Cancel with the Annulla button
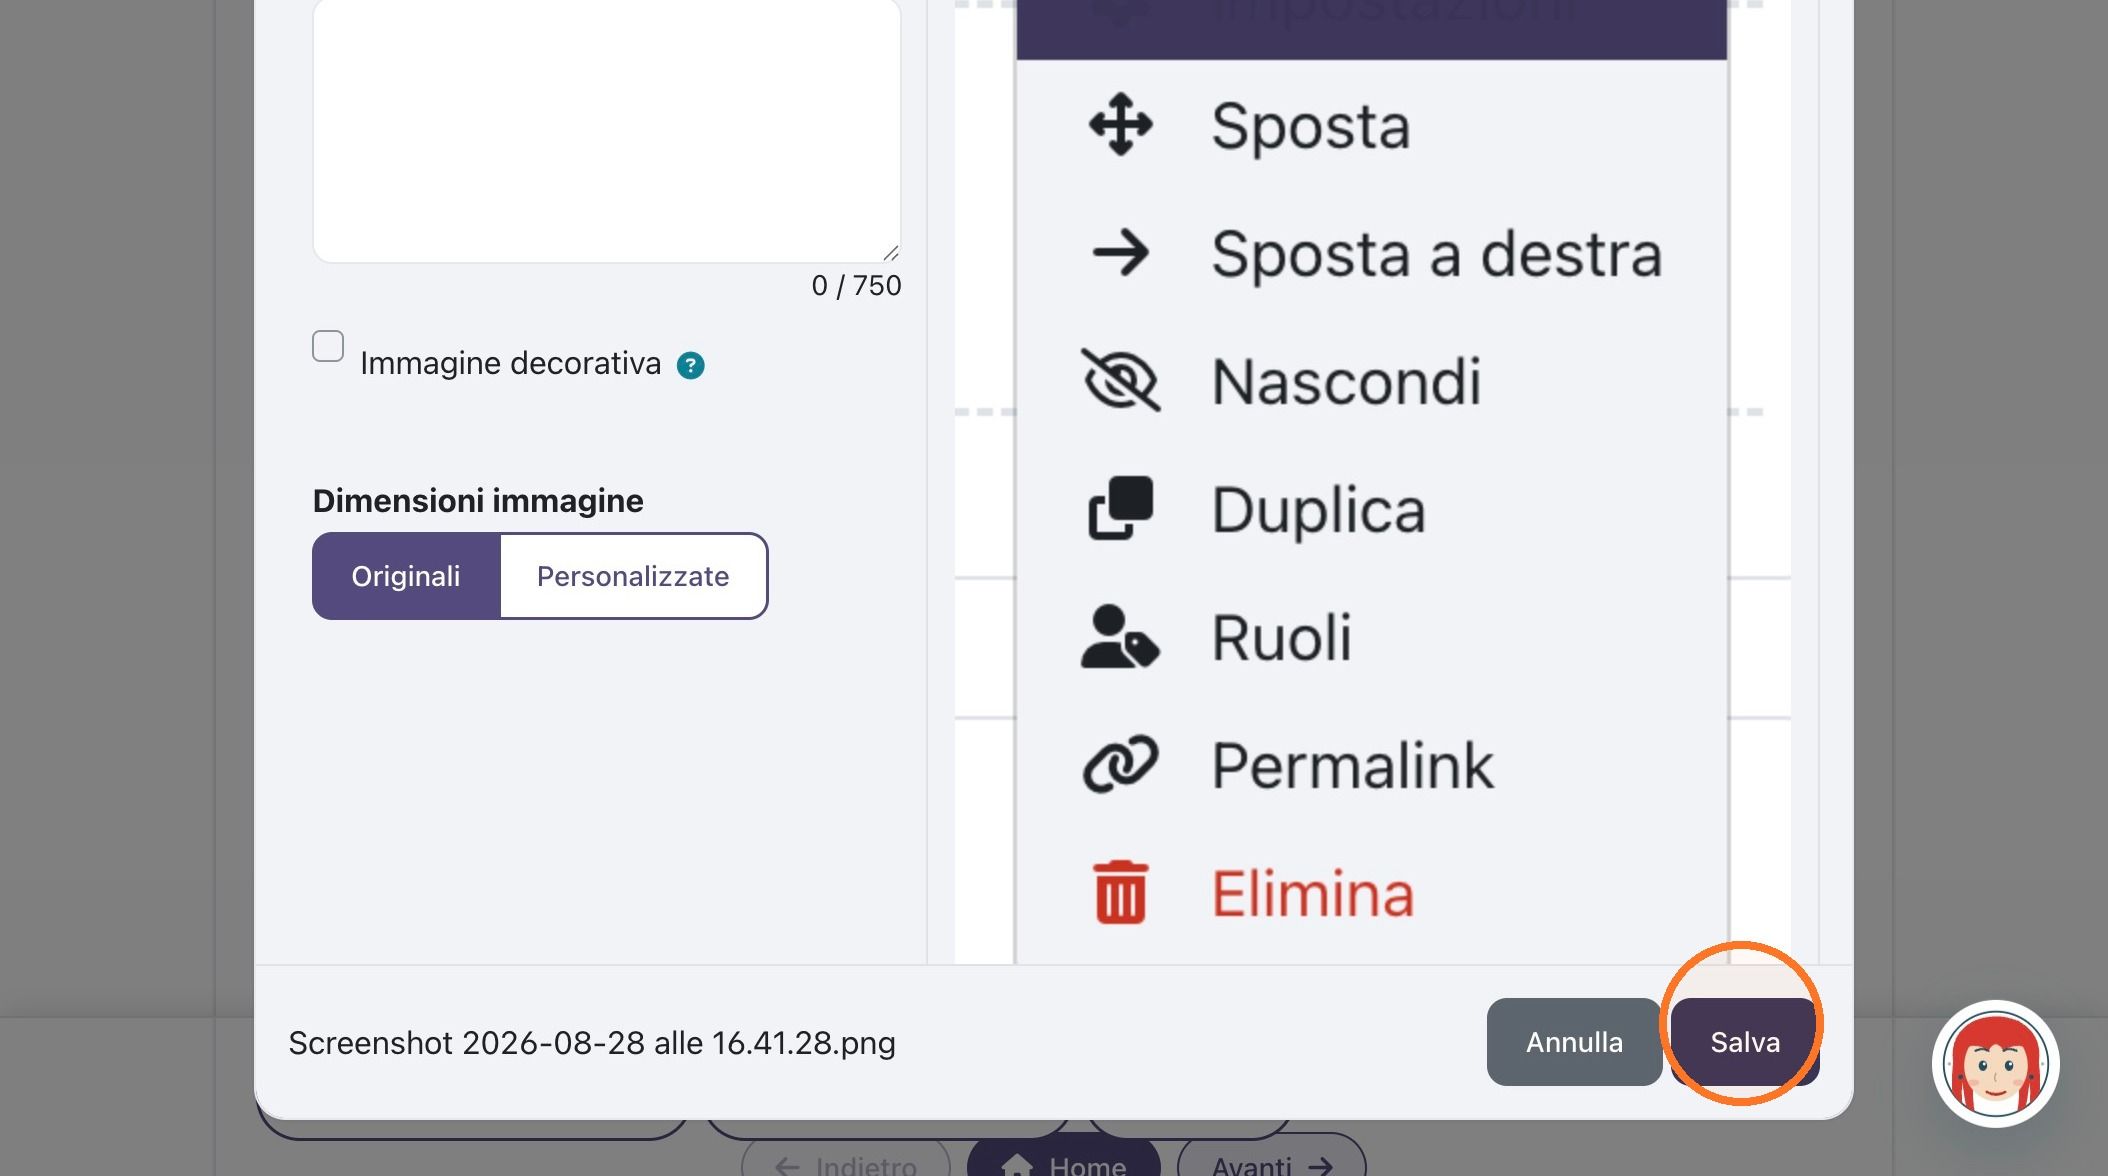 1574,1042
